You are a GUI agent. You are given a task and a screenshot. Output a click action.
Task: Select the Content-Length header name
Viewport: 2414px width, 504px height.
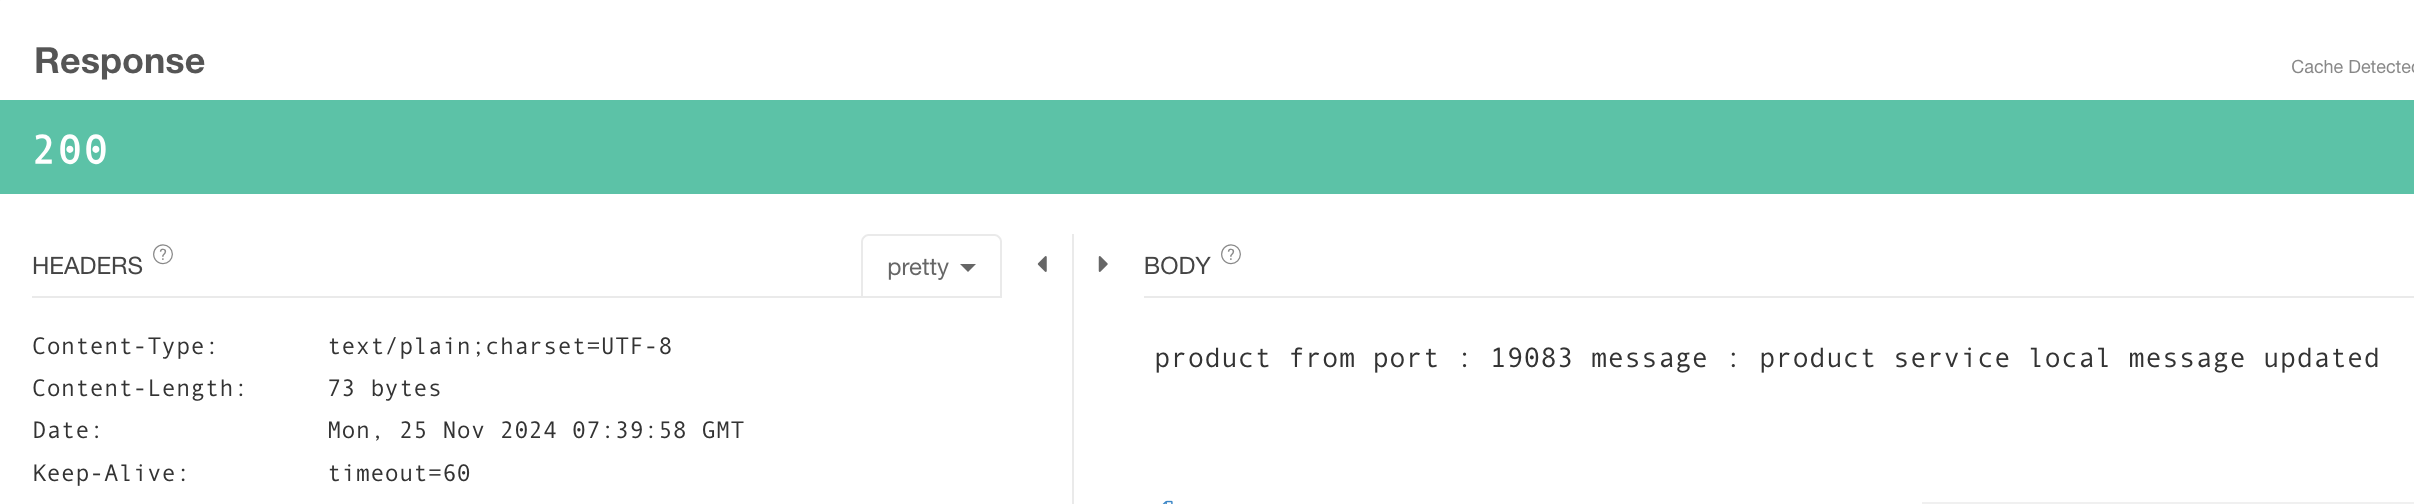[x=139, y=388]
